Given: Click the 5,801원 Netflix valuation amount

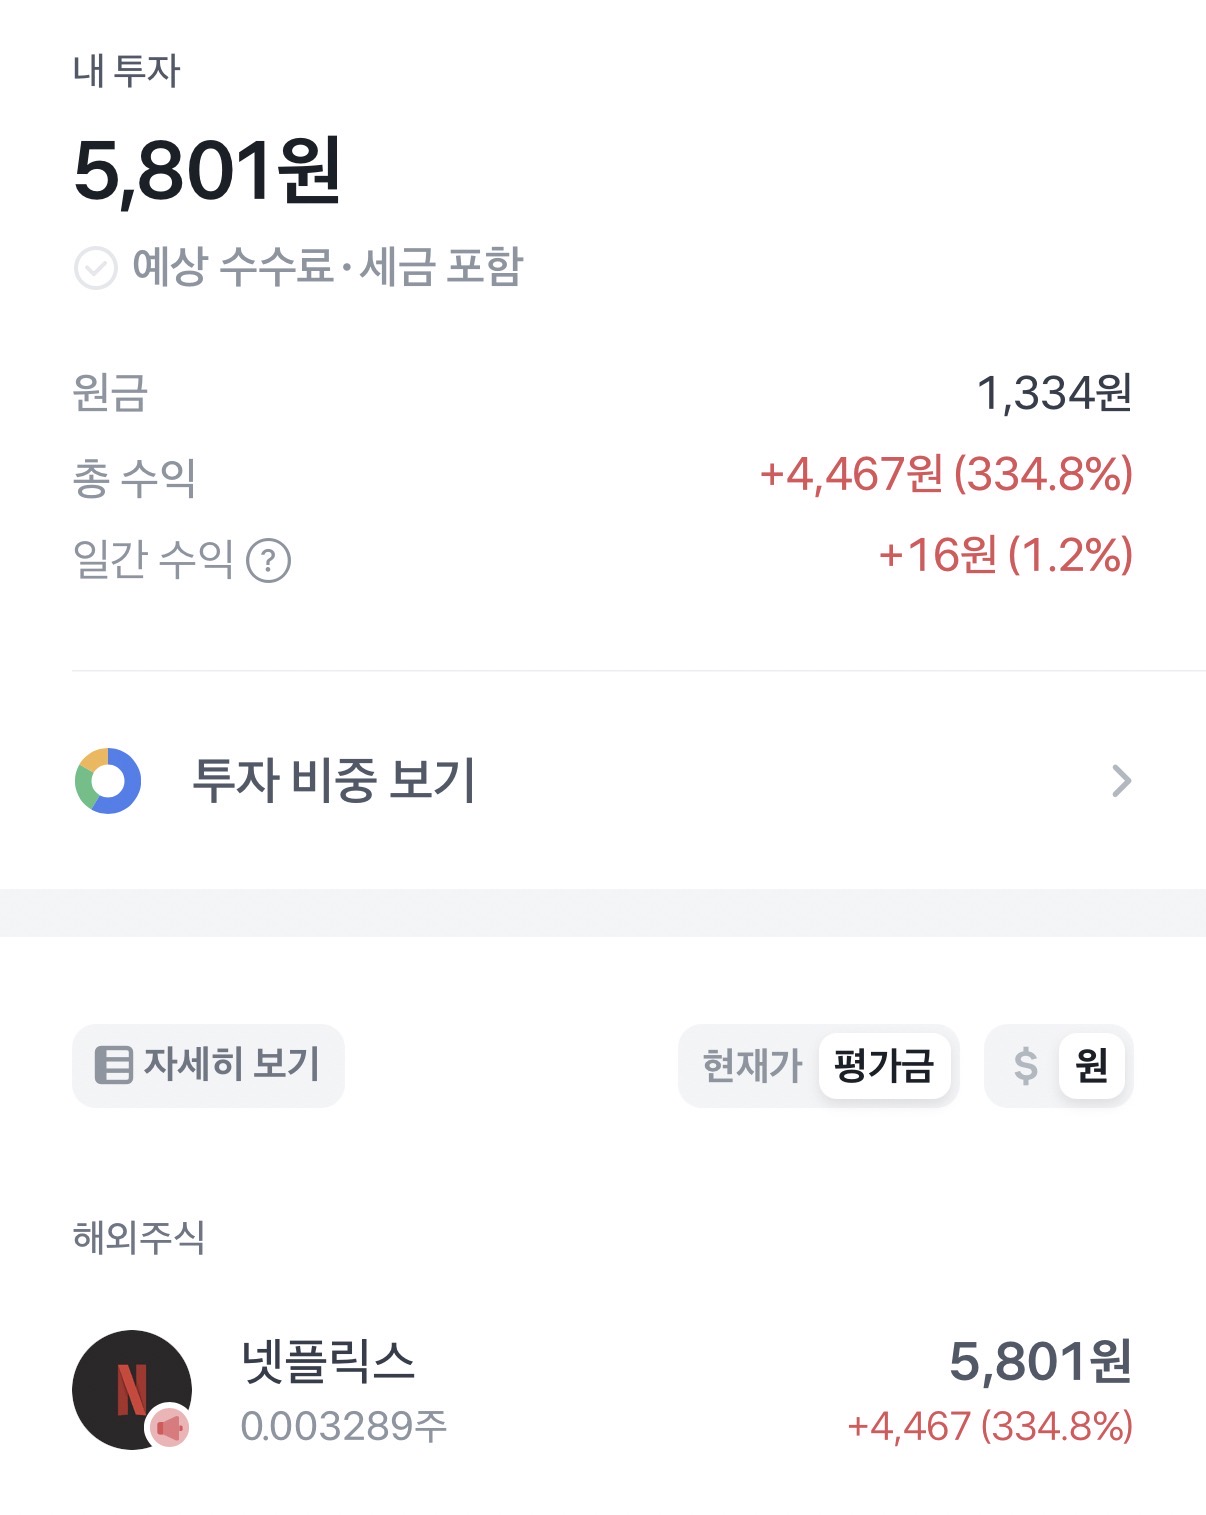Looking at the screenshot, I should [1040, 1362].
